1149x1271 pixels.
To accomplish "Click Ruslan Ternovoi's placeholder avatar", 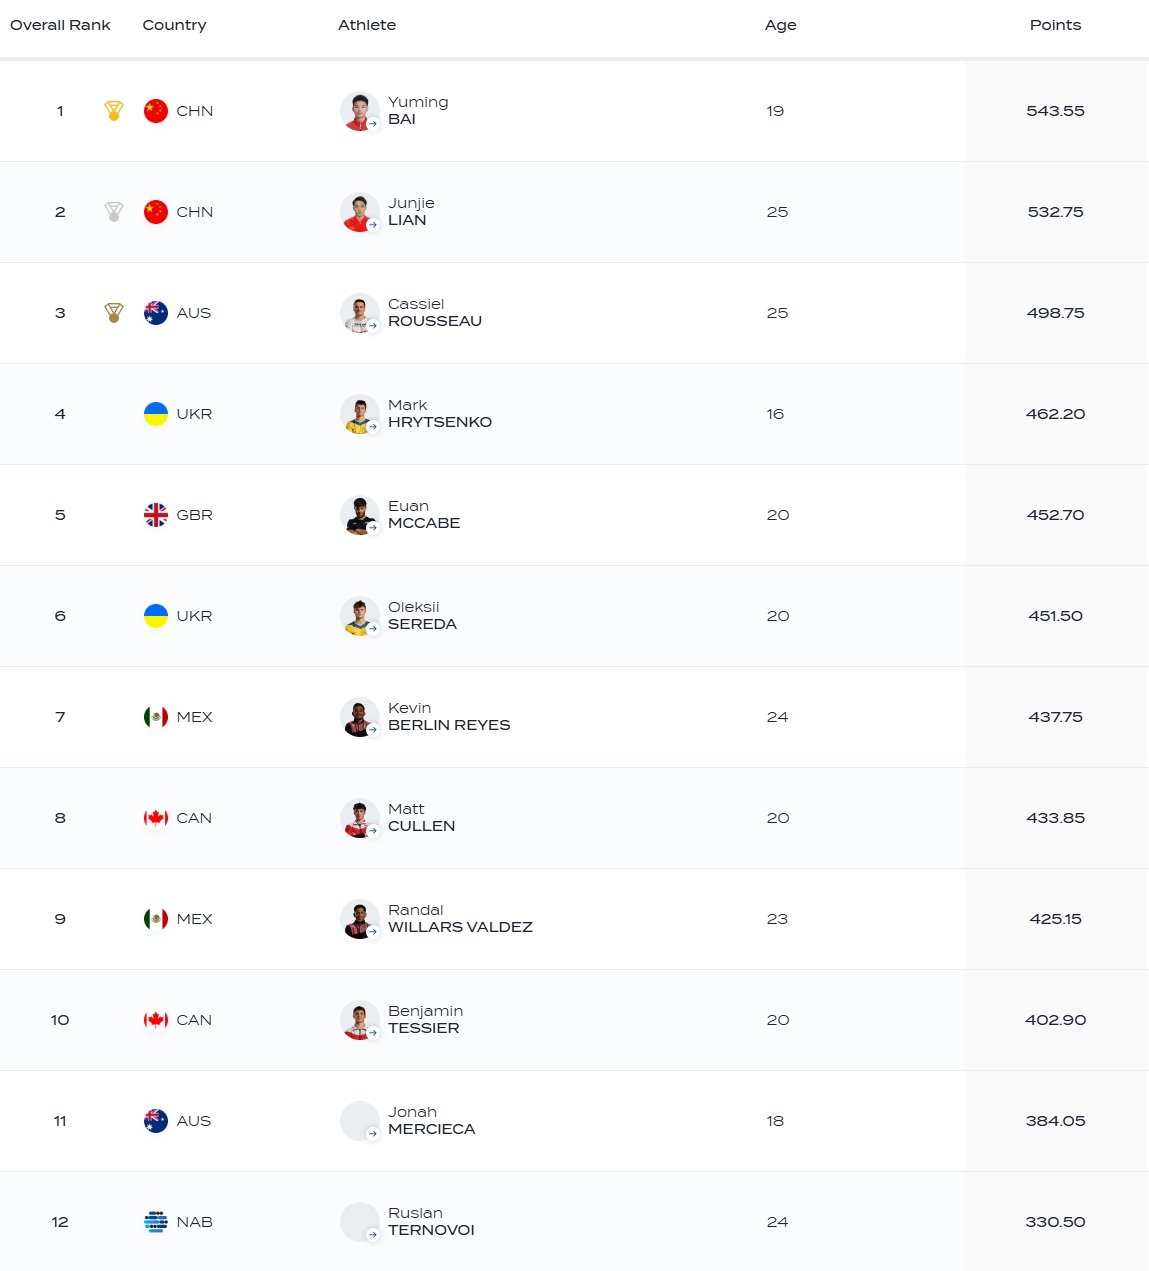I will [x=359, y=1222].
